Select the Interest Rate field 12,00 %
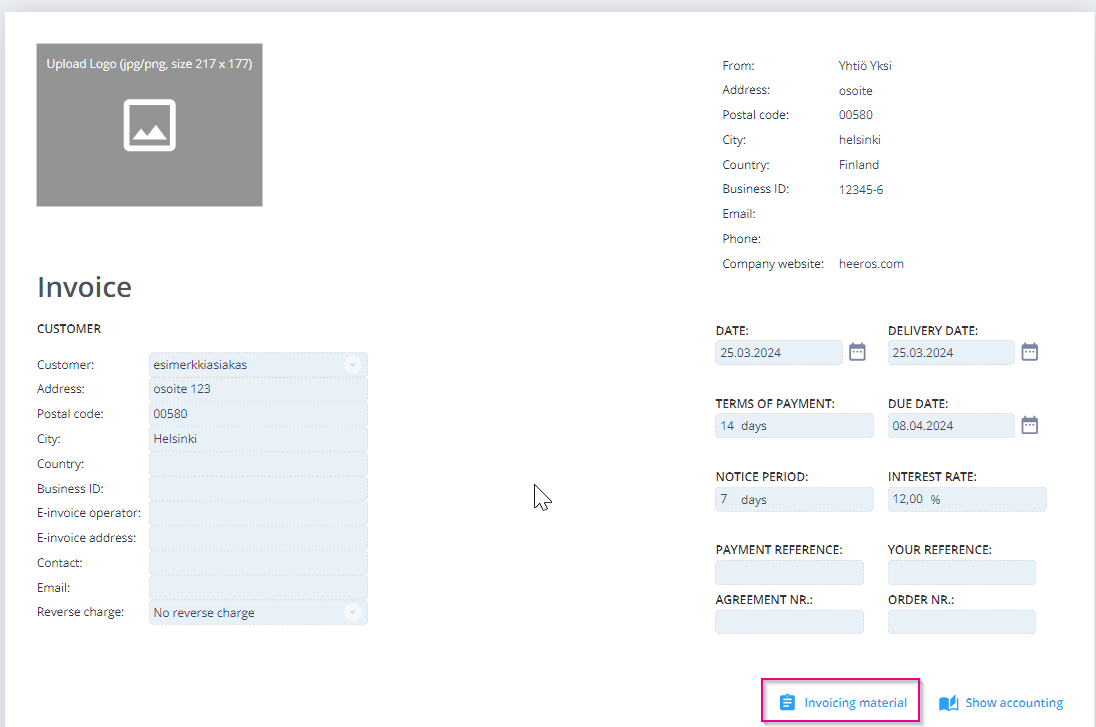 (967, 499)
